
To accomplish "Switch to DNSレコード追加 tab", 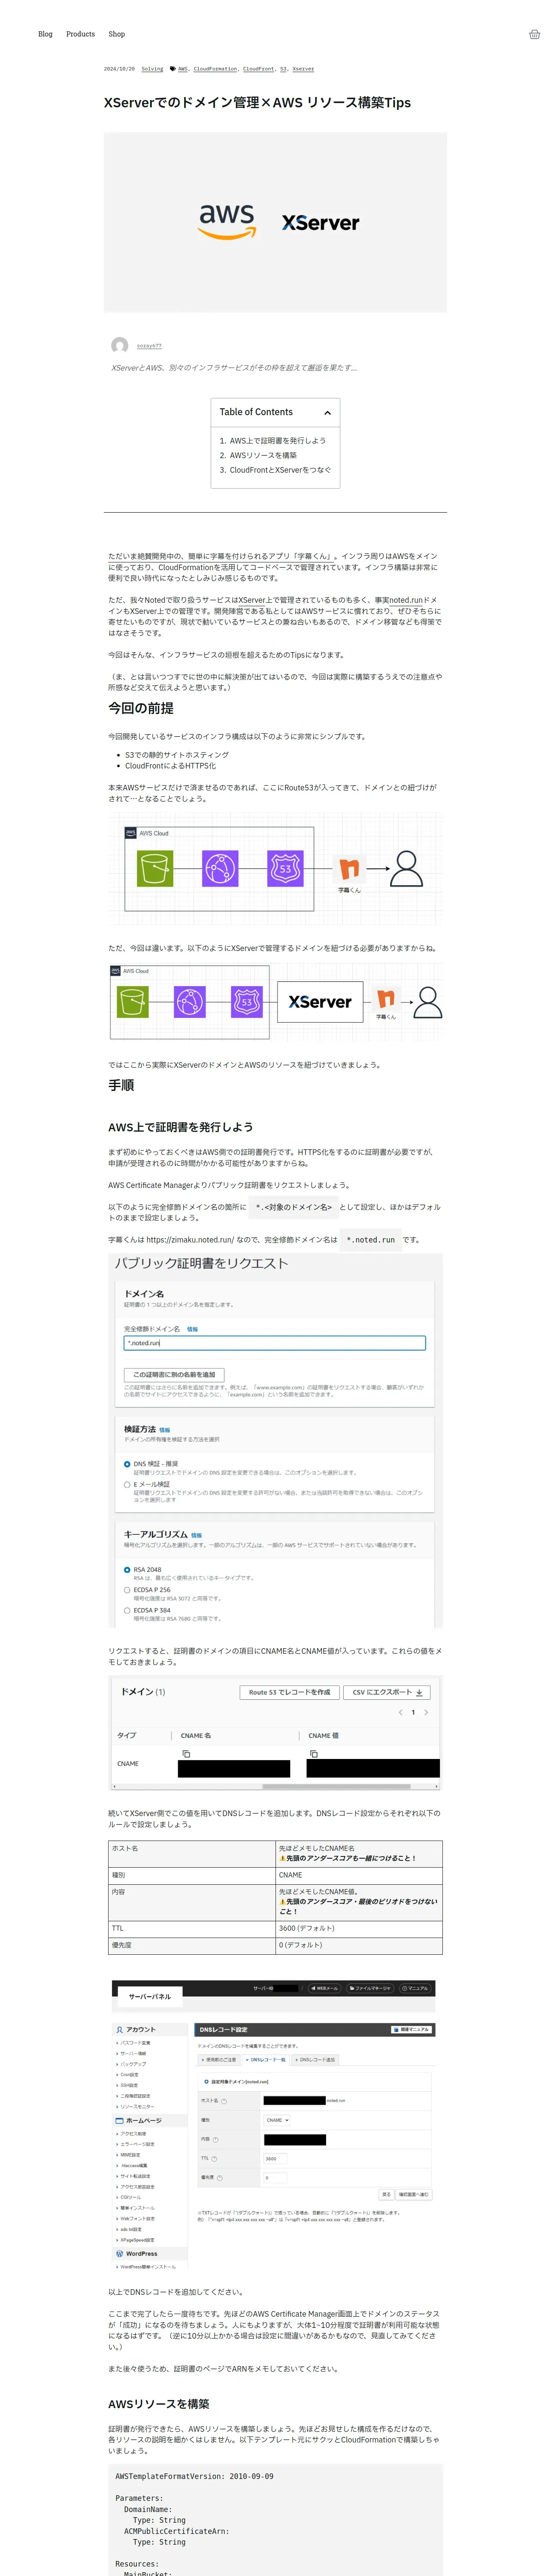I will tap(316, 2060).
